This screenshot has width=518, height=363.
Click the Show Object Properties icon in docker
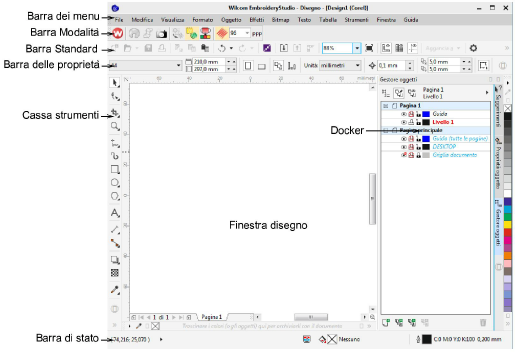pos(386,93)
